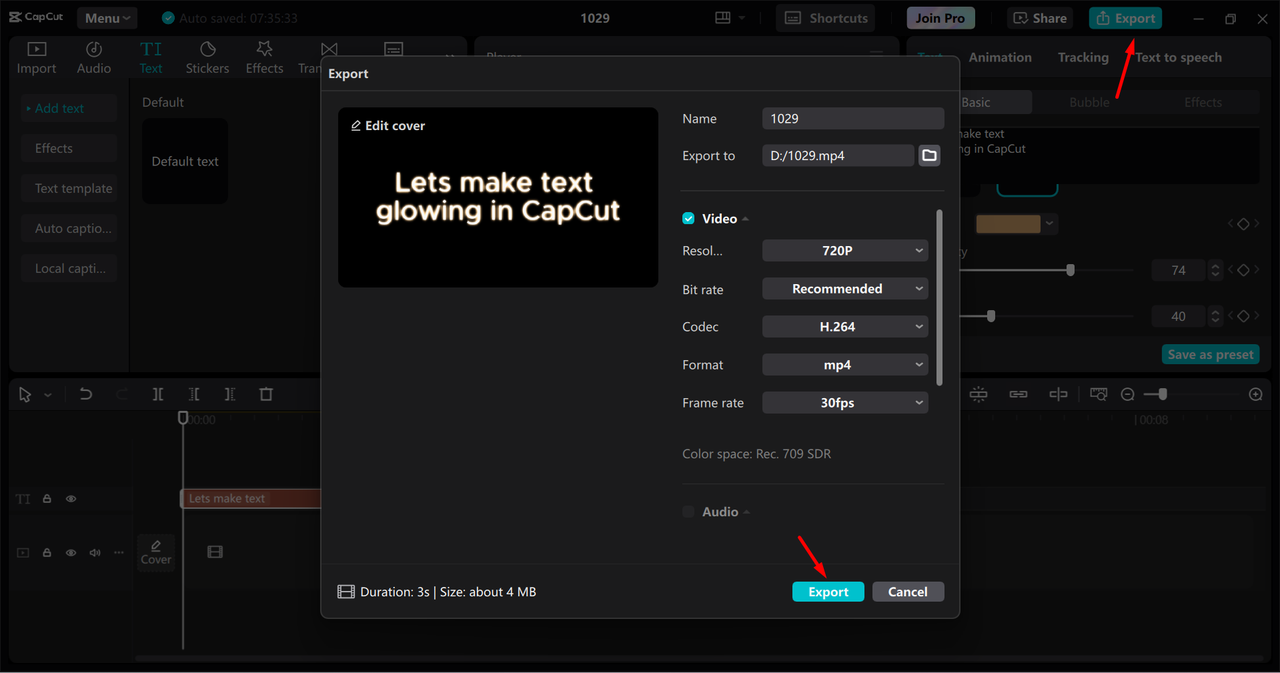Cancel the Export dialog
The image size is (1280, 673).
click(x=908, y=592)
